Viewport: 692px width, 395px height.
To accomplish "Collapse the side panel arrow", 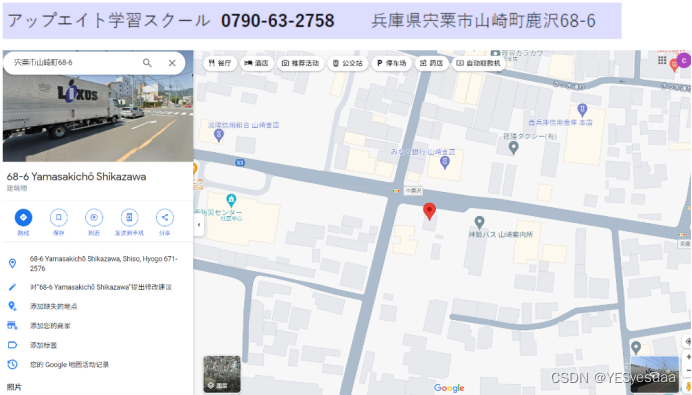I will point(199,225).
